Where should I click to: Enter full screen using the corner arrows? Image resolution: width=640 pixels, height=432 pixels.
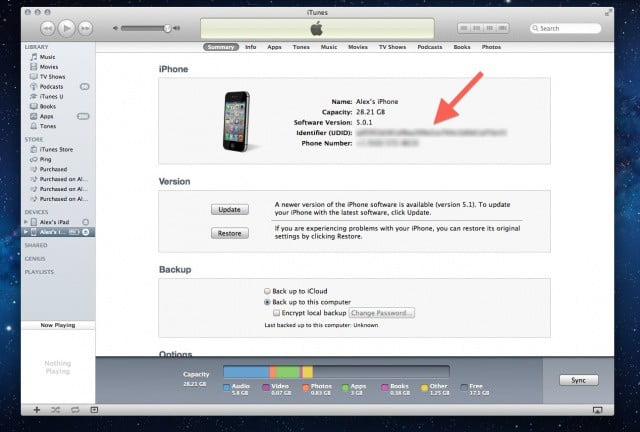608,13
